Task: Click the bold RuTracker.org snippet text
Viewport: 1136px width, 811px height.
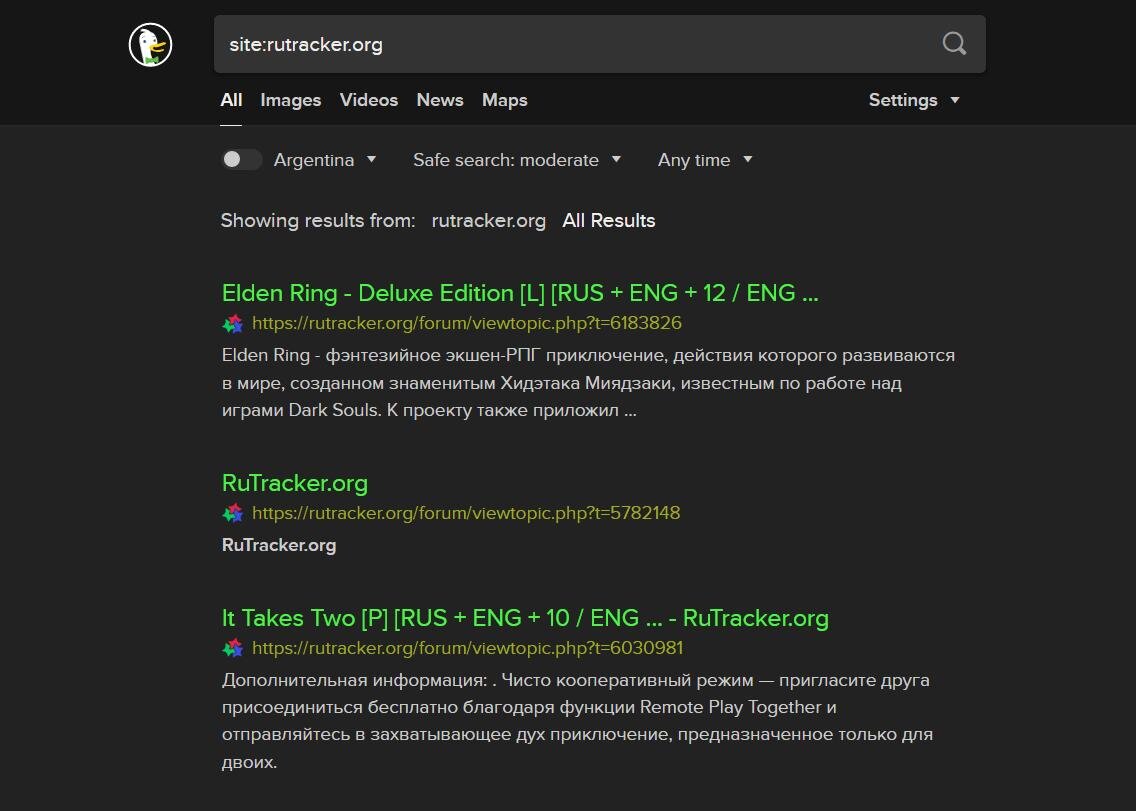Action: coord(279,545)
